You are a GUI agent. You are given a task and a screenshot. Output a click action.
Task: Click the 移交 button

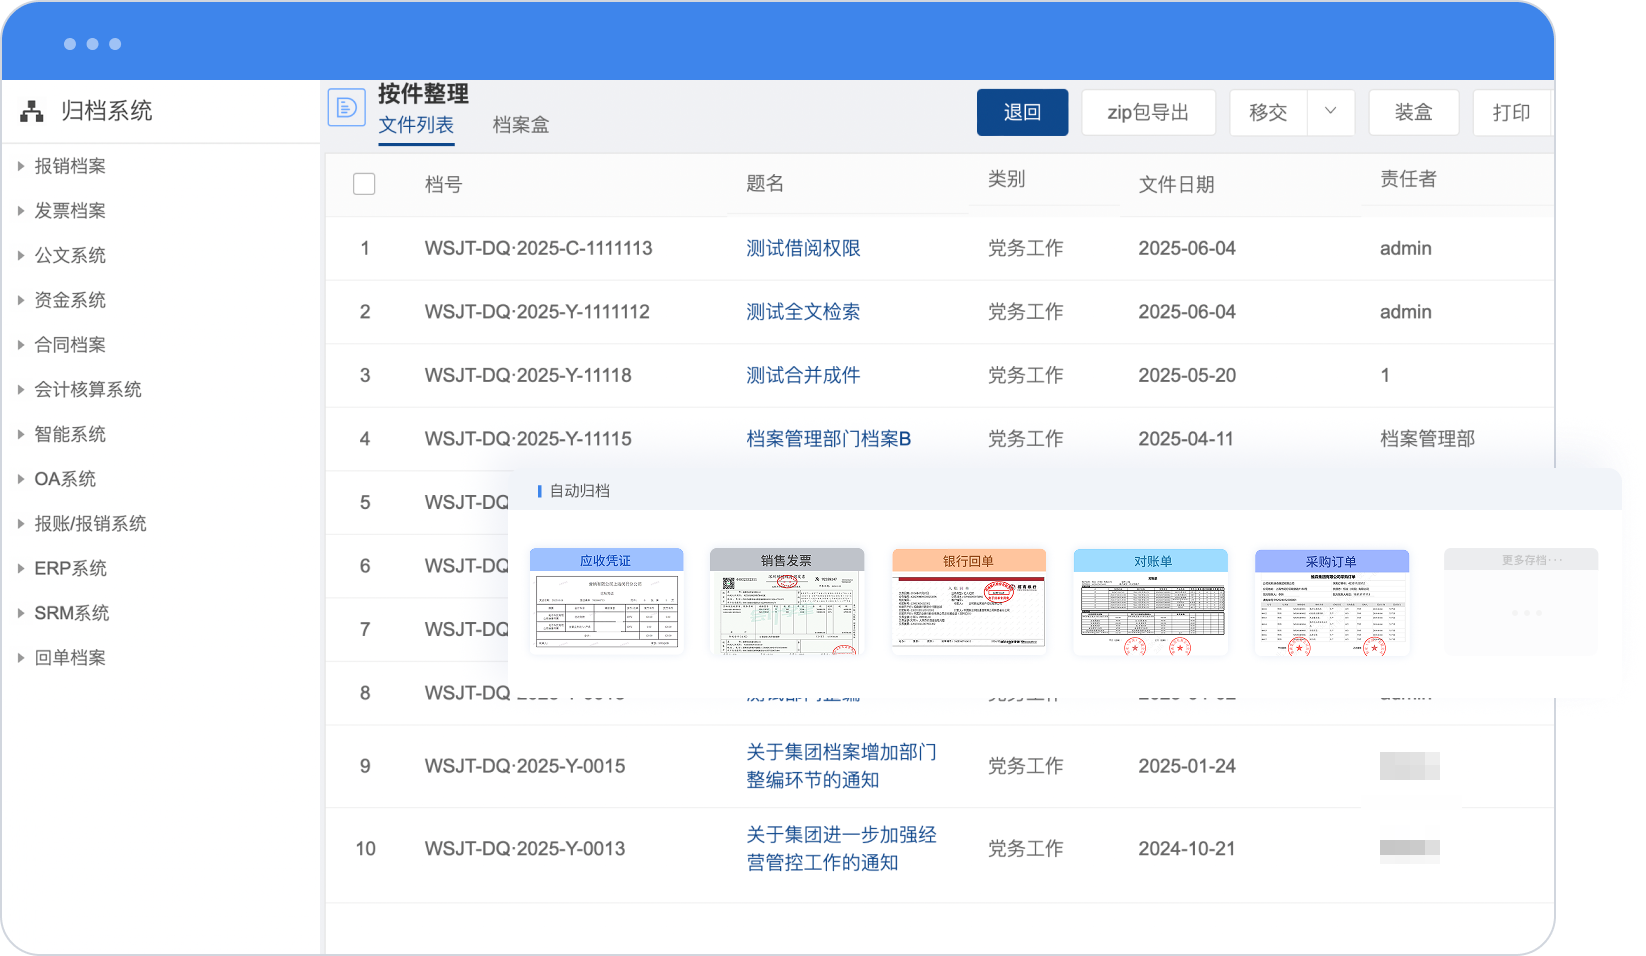pos(1268,112)
